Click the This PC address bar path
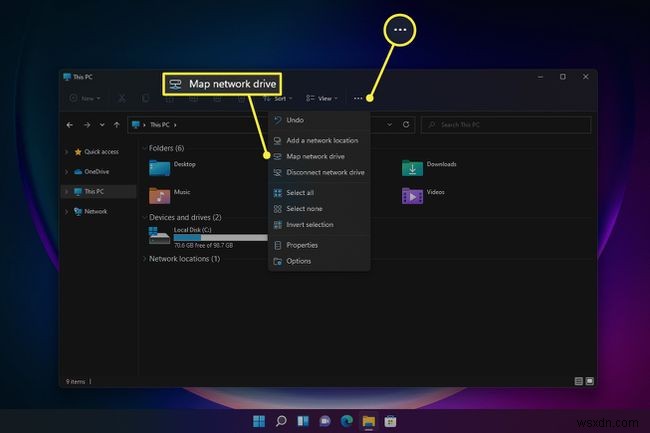Image resolution: width=650 pixels, height=433 pixels. tap(160, 125)
